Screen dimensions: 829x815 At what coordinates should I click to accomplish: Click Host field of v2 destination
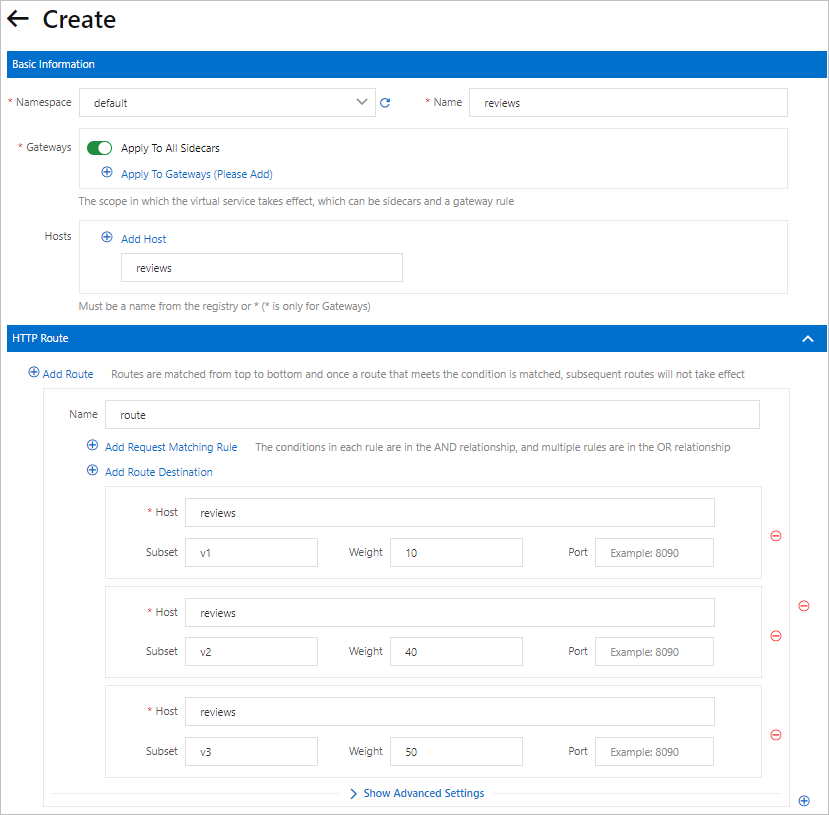click(x=449, y=613)
